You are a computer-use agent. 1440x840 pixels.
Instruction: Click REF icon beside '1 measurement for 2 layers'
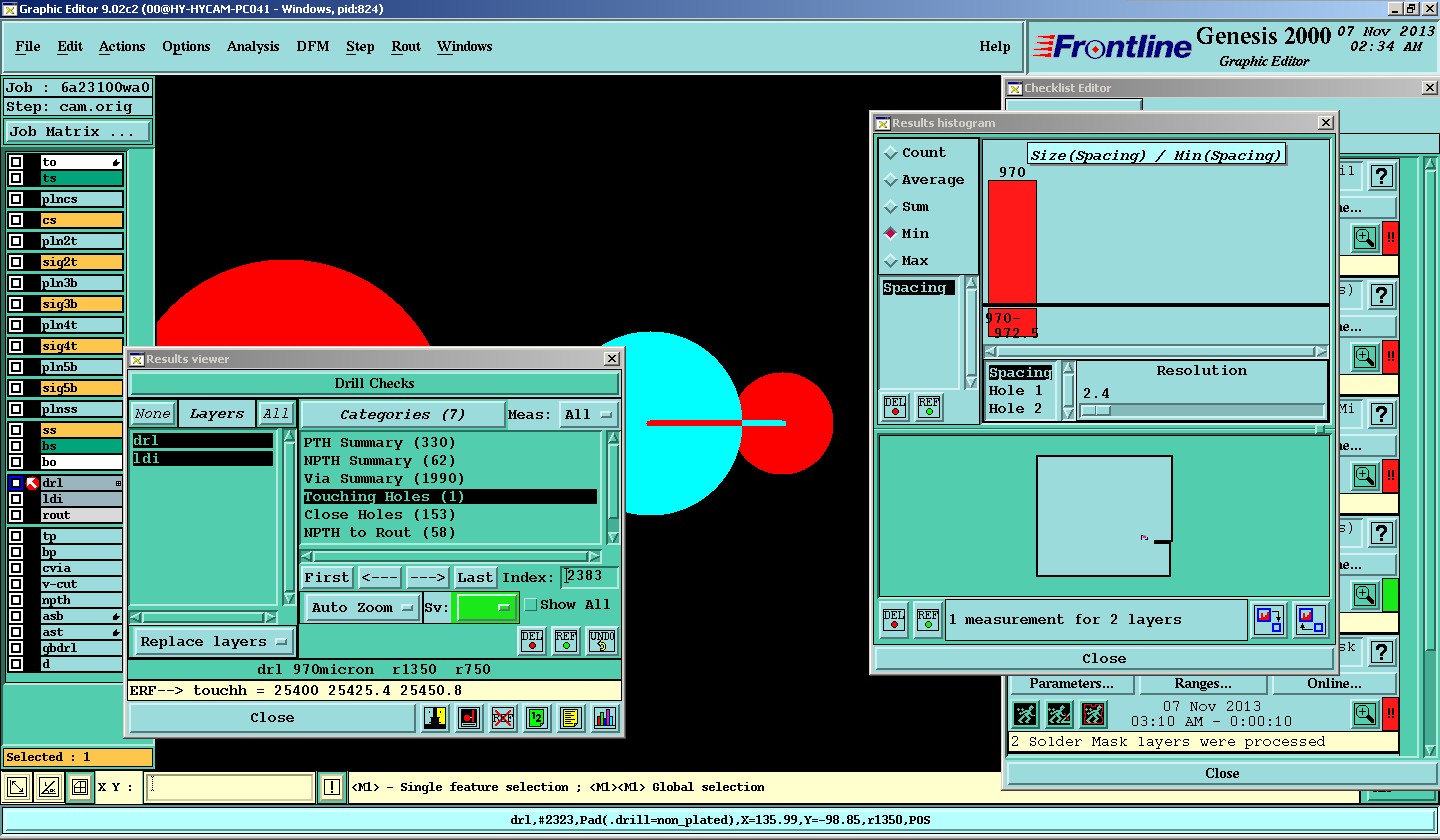928,619
